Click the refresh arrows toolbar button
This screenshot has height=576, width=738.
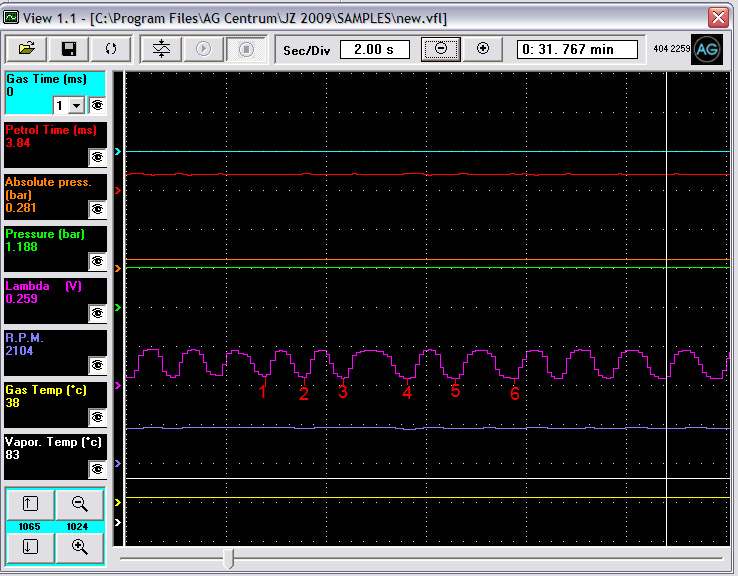(111, 49)
